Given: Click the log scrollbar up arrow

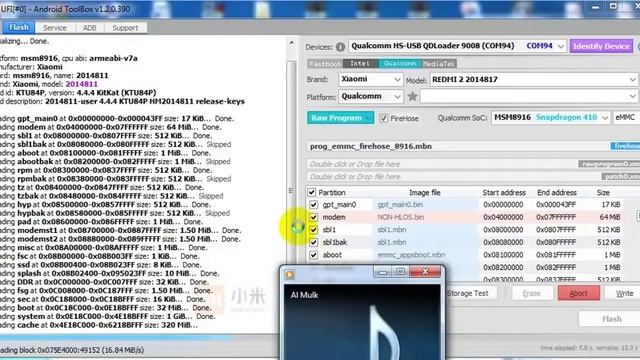Looking at the screenshot, I should click(291, 43).
